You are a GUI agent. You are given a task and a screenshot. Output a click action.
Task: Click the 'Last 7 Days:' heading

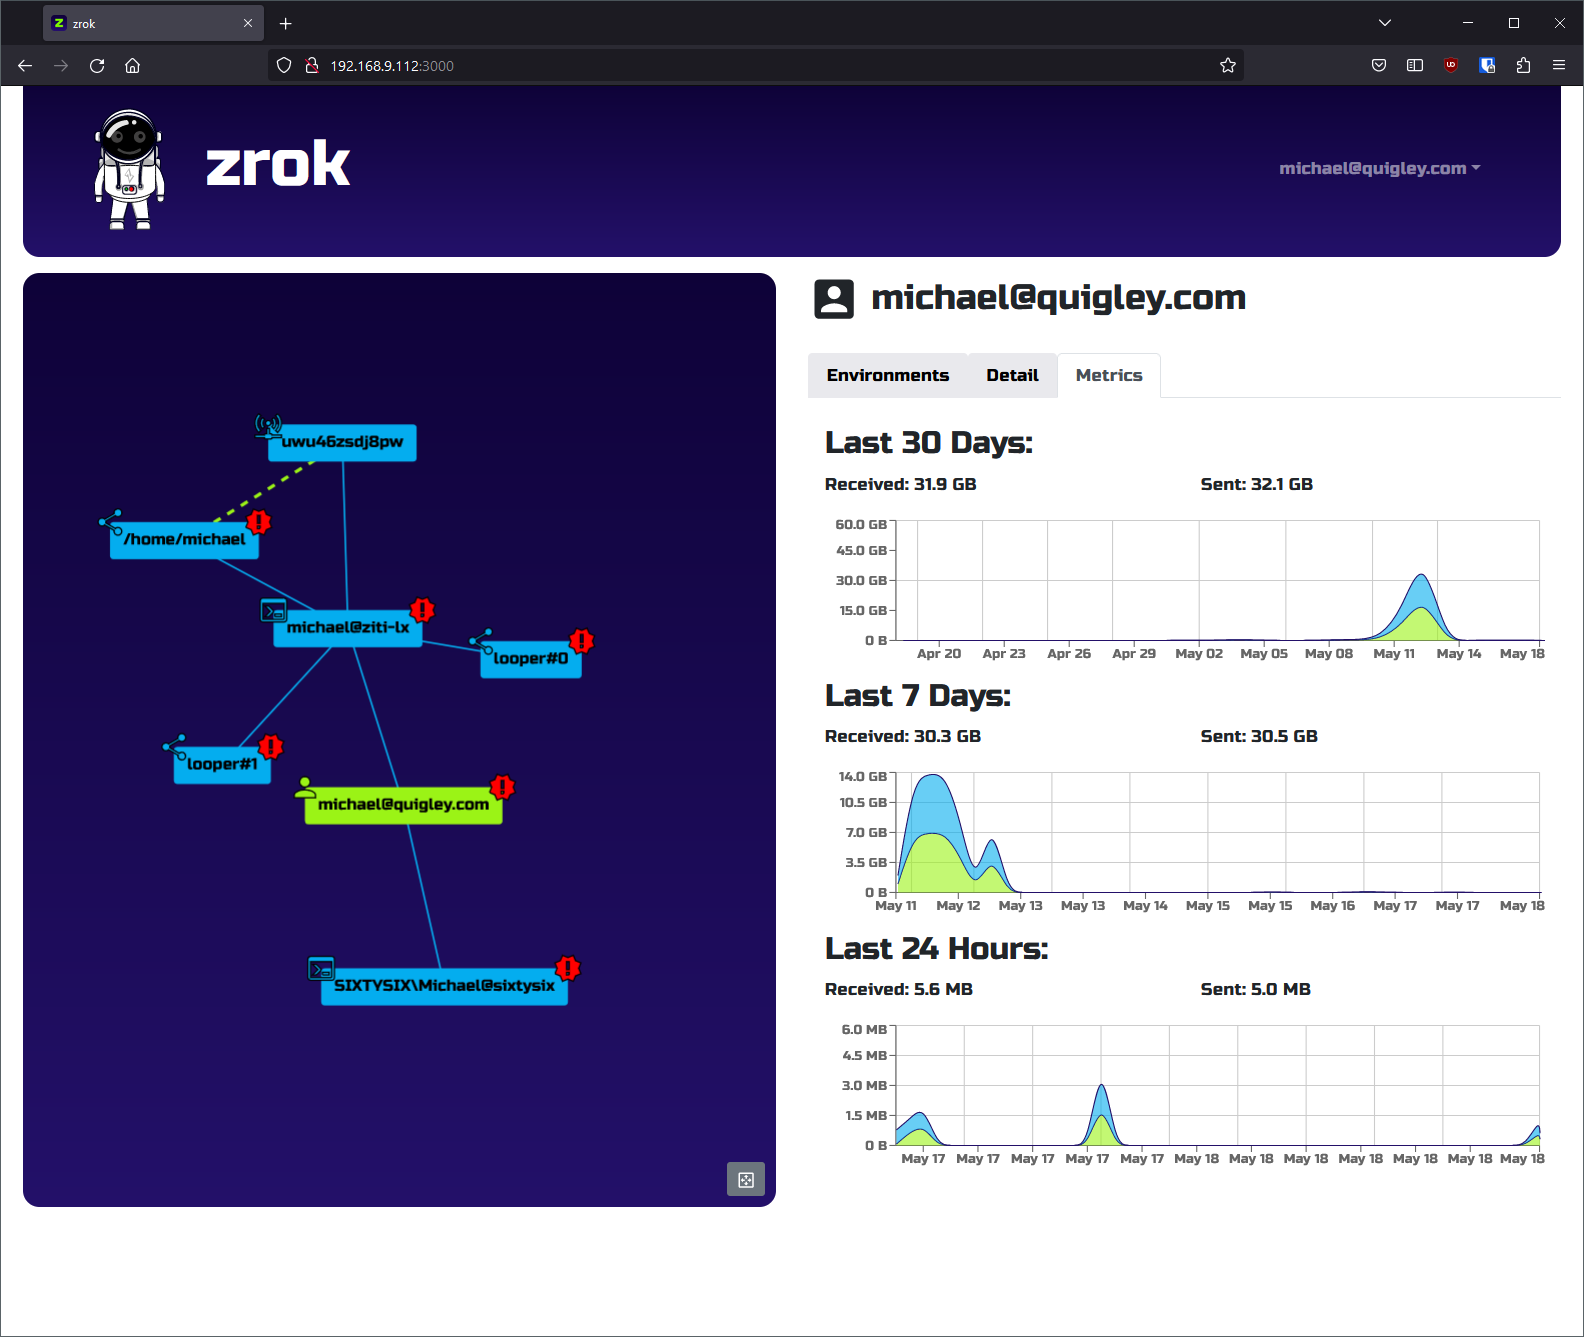tap(917, 696)
